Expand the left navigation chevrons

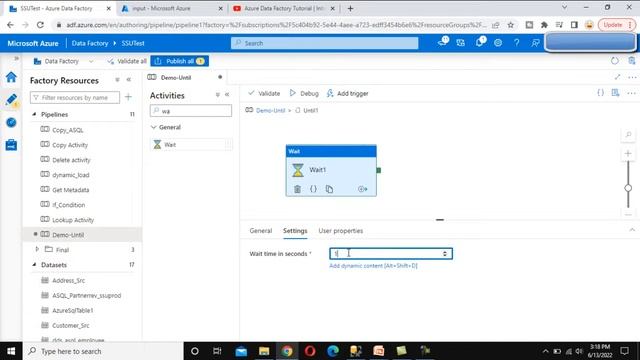[x=16, y=58]
